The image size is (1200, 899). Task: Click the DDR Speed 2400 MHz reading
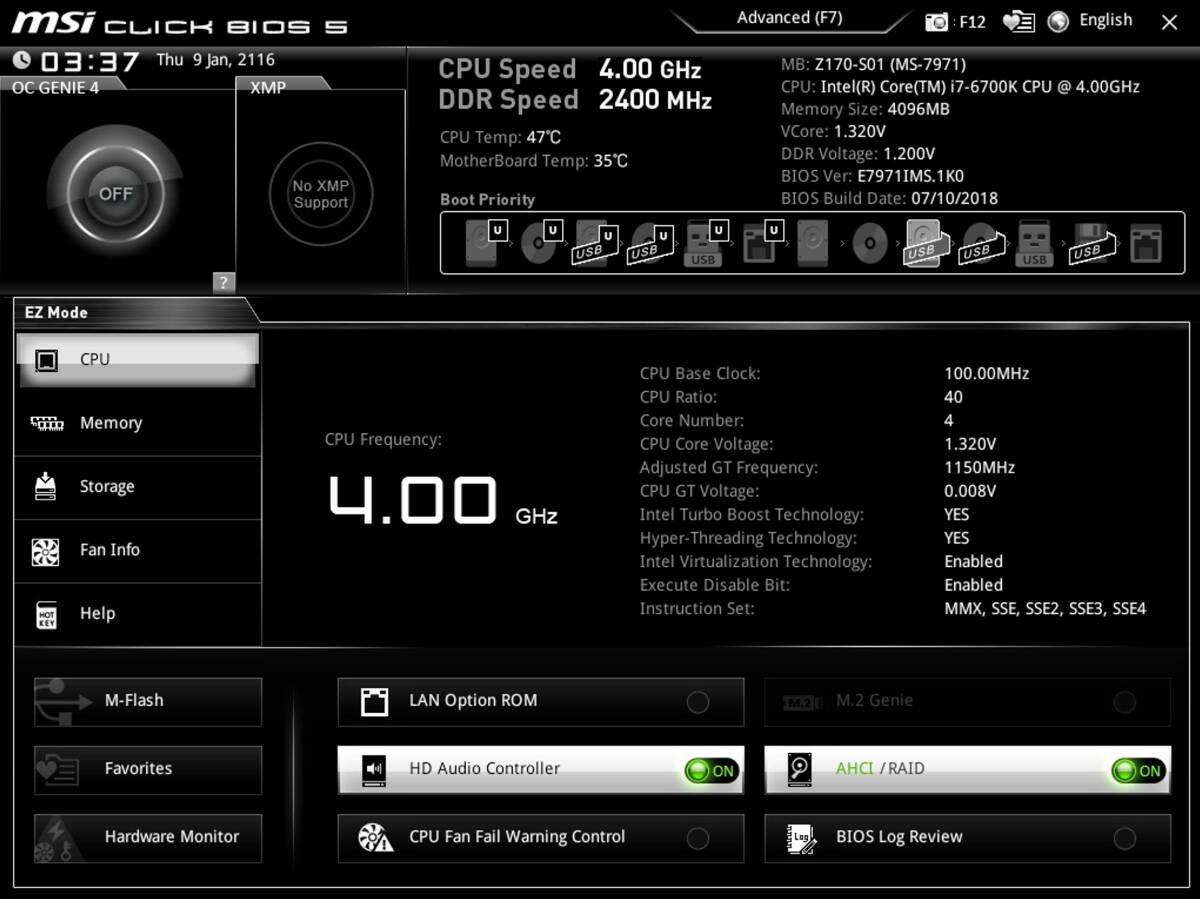575,100
